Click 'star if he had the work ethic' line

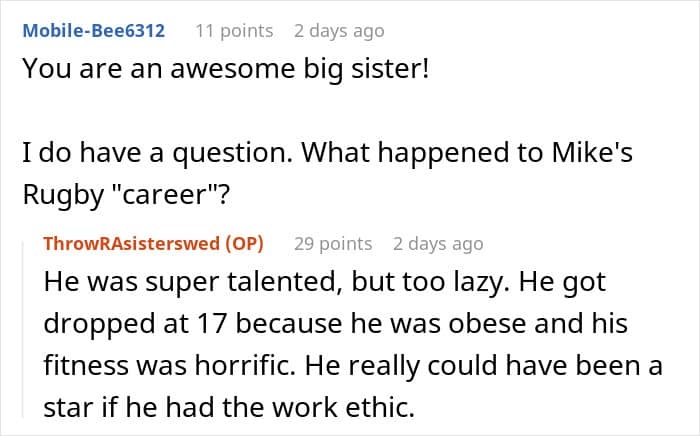click(229, 407)
